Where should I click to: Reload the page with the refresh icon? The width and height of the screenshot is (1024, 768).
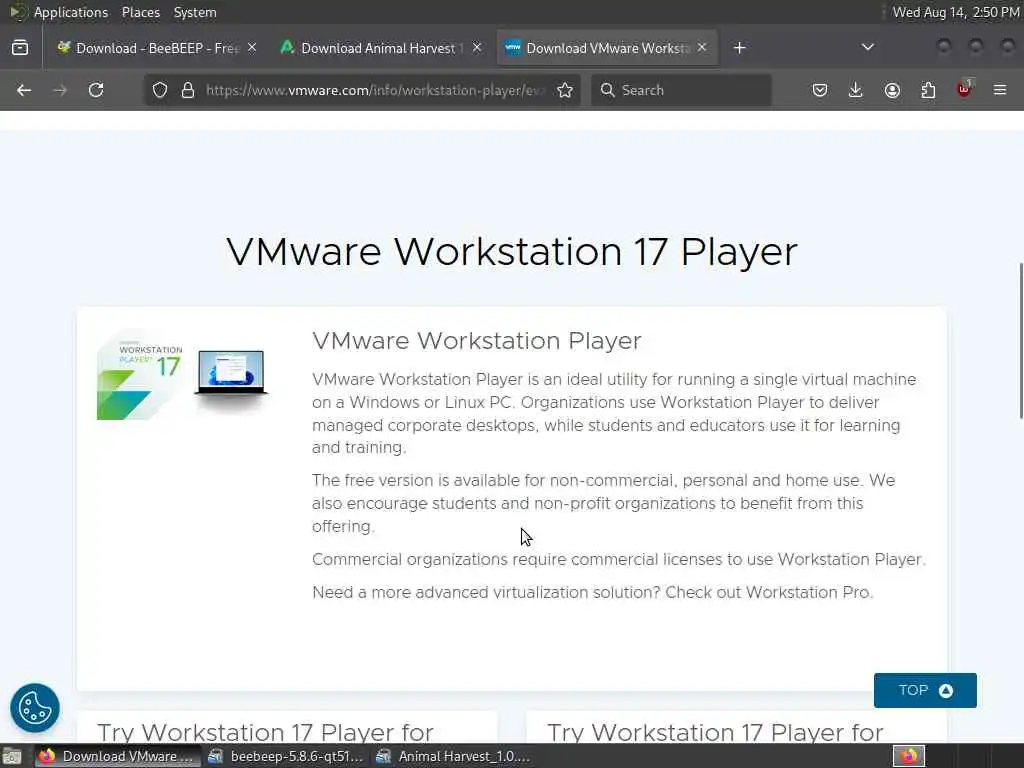96,90
